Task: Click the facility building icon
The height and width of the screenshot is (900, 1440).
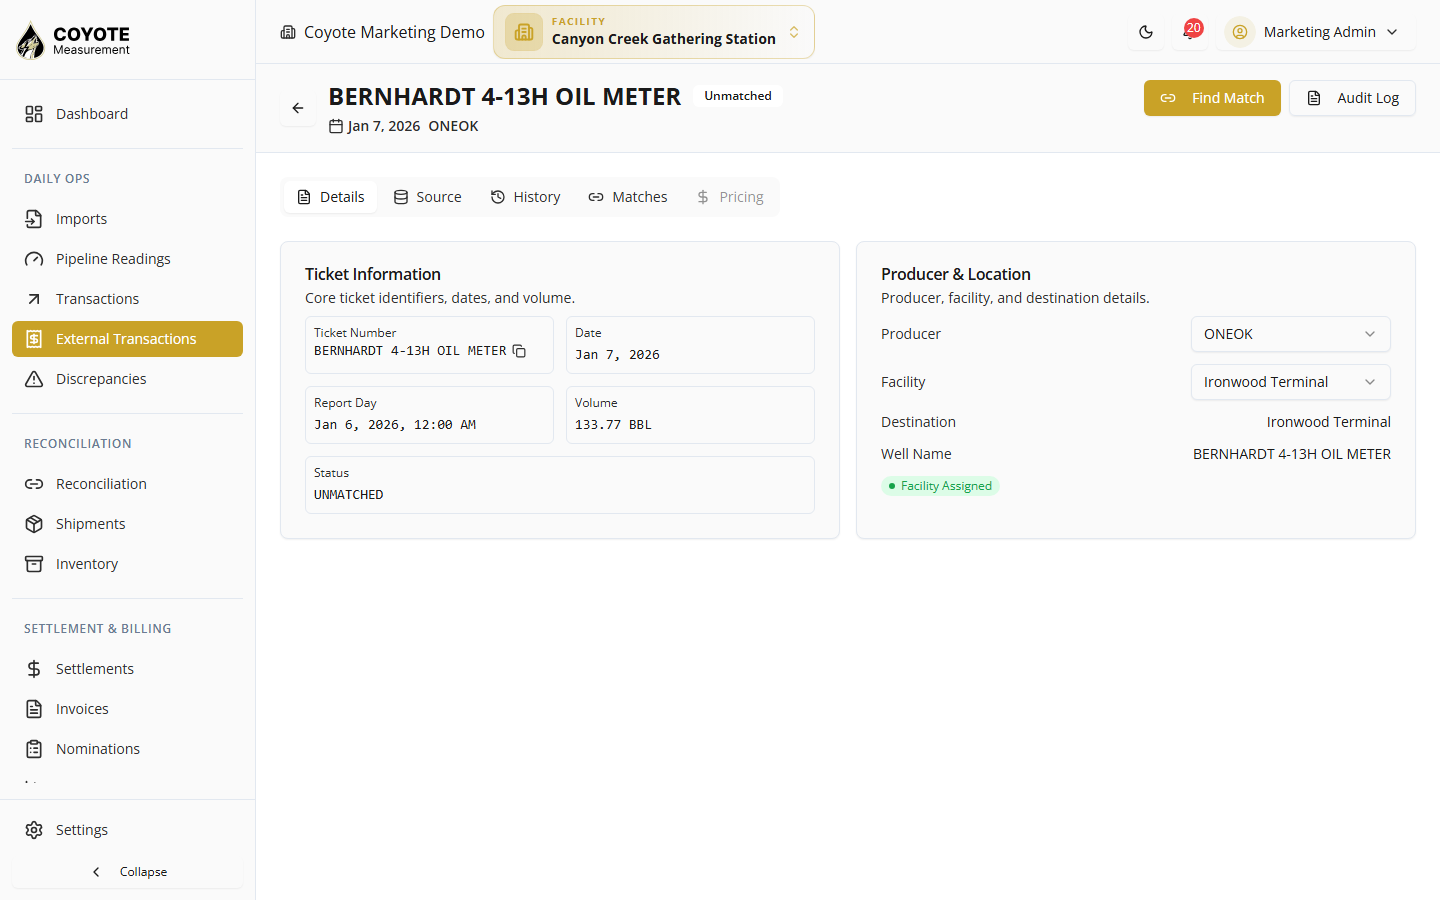Action: [x=524, y=32]
